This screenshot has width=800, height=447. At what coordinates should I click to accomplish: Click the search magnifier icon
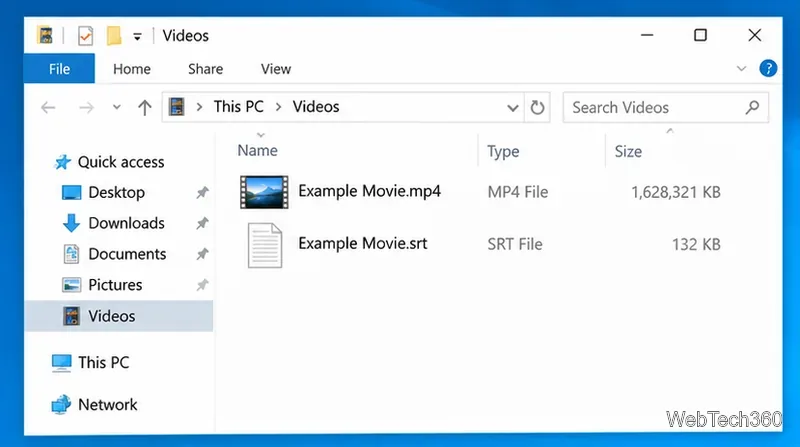tap(752, 107)
